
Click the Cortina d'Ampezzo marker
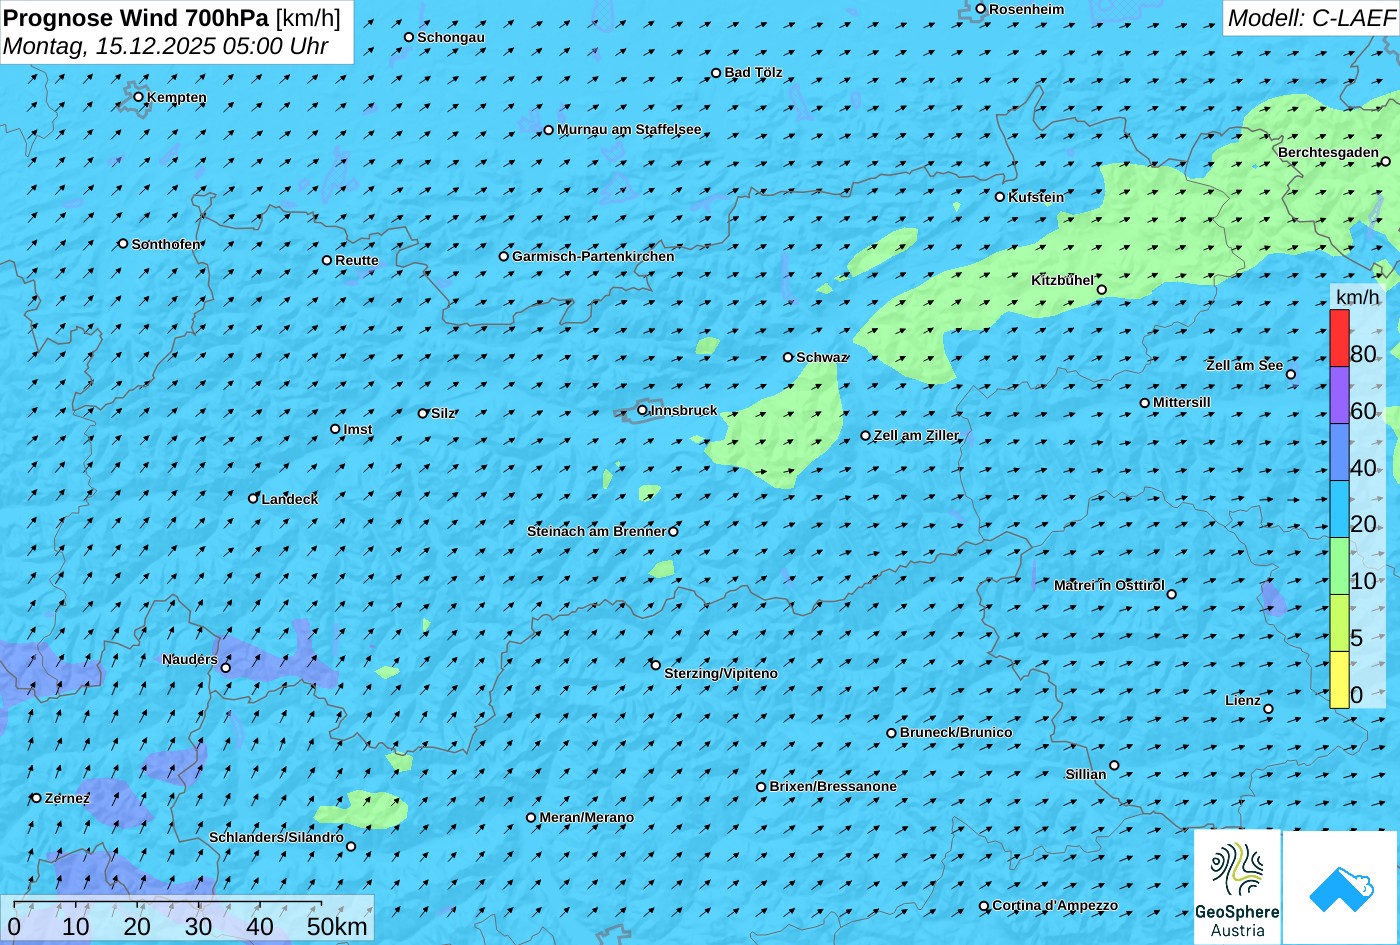[x=984, y=906]
